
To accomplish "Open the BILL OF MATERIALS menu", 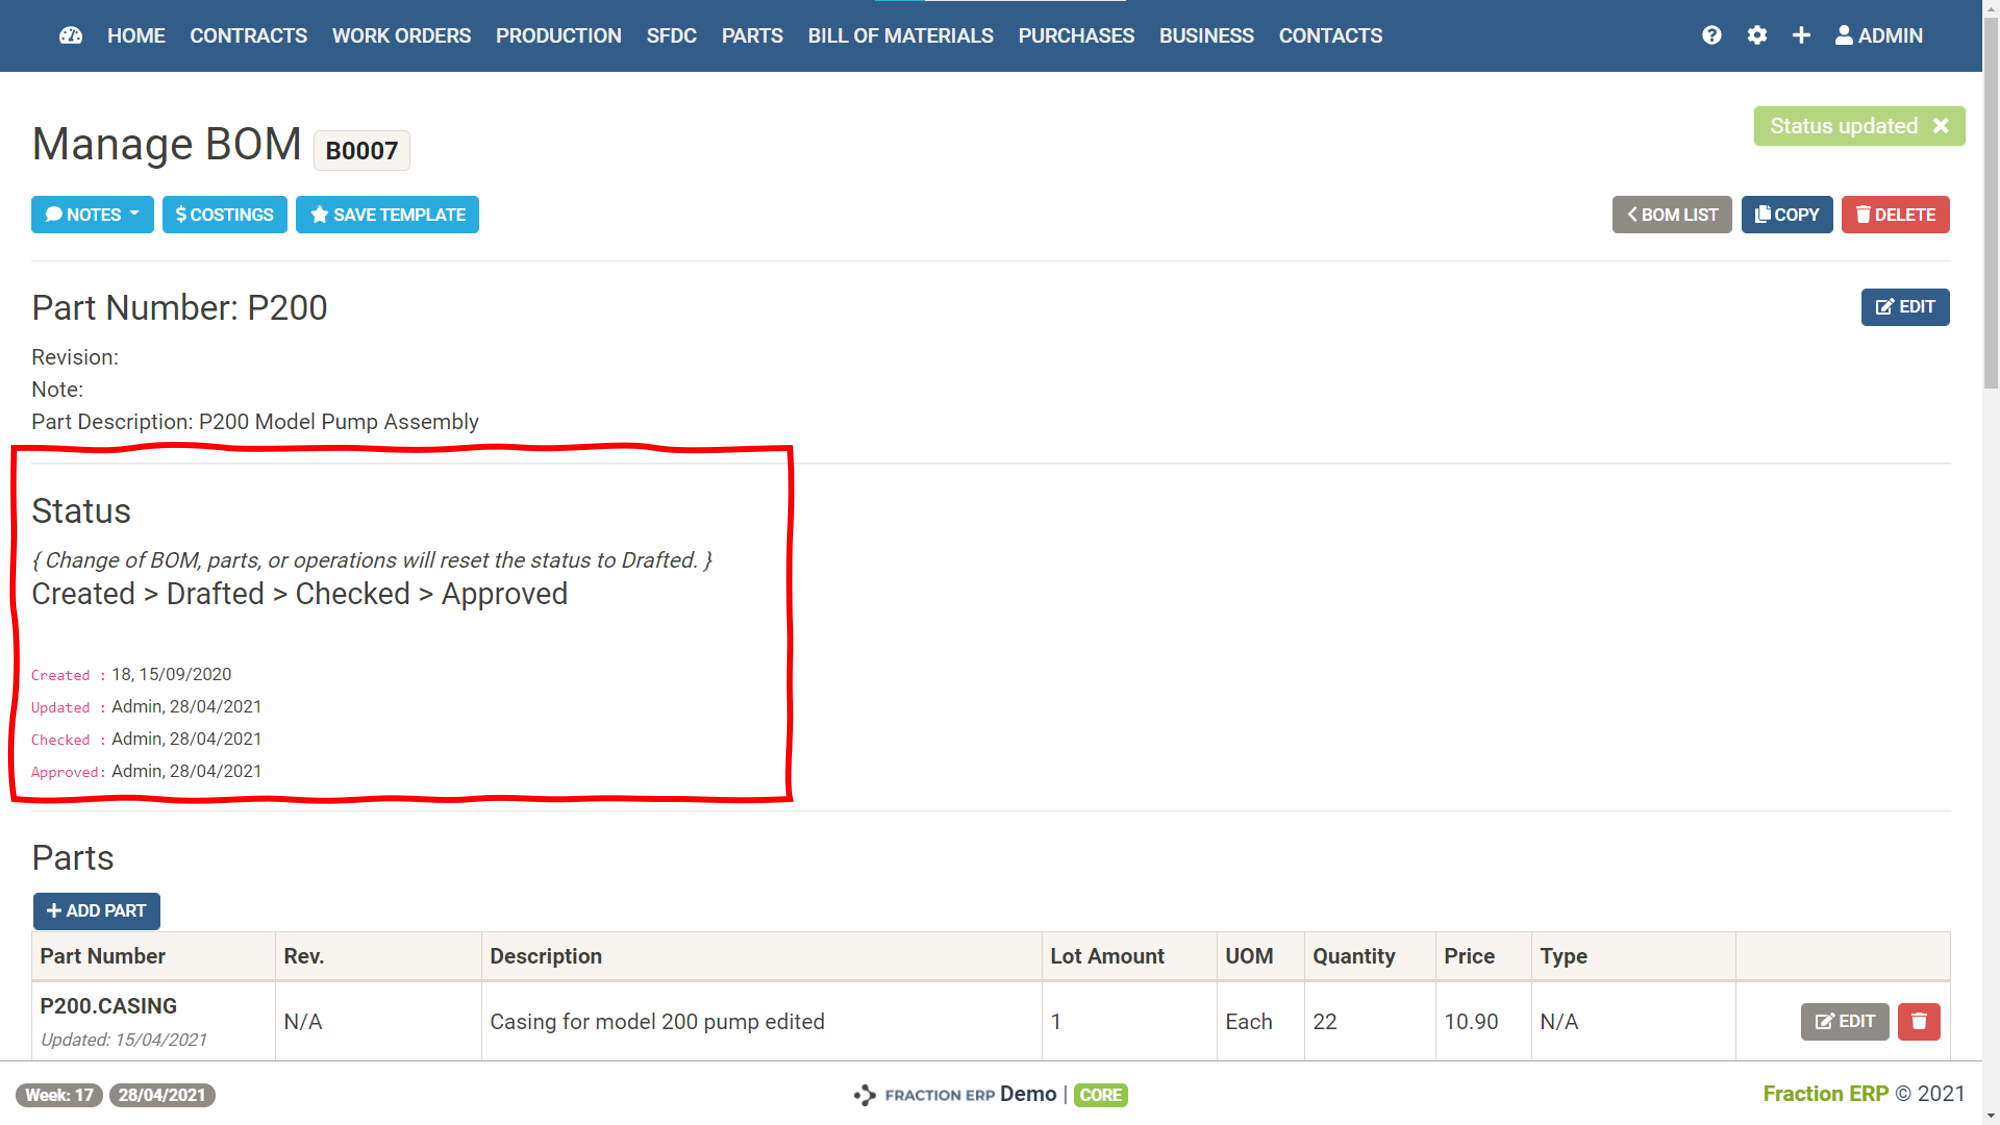I will 900,36.
